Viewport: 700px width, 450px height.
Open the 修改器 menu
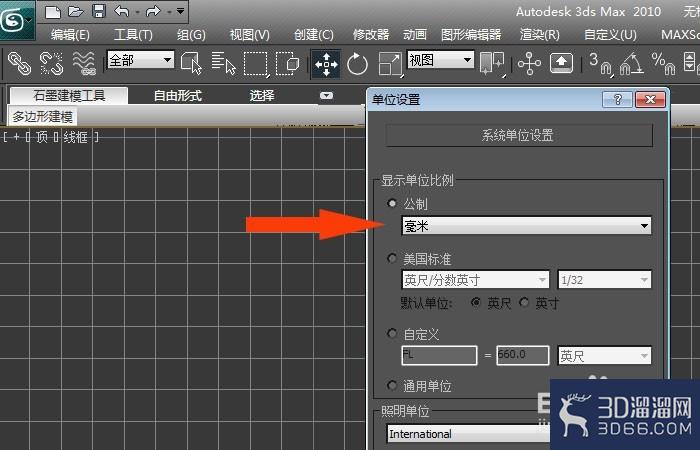(371, 34)
